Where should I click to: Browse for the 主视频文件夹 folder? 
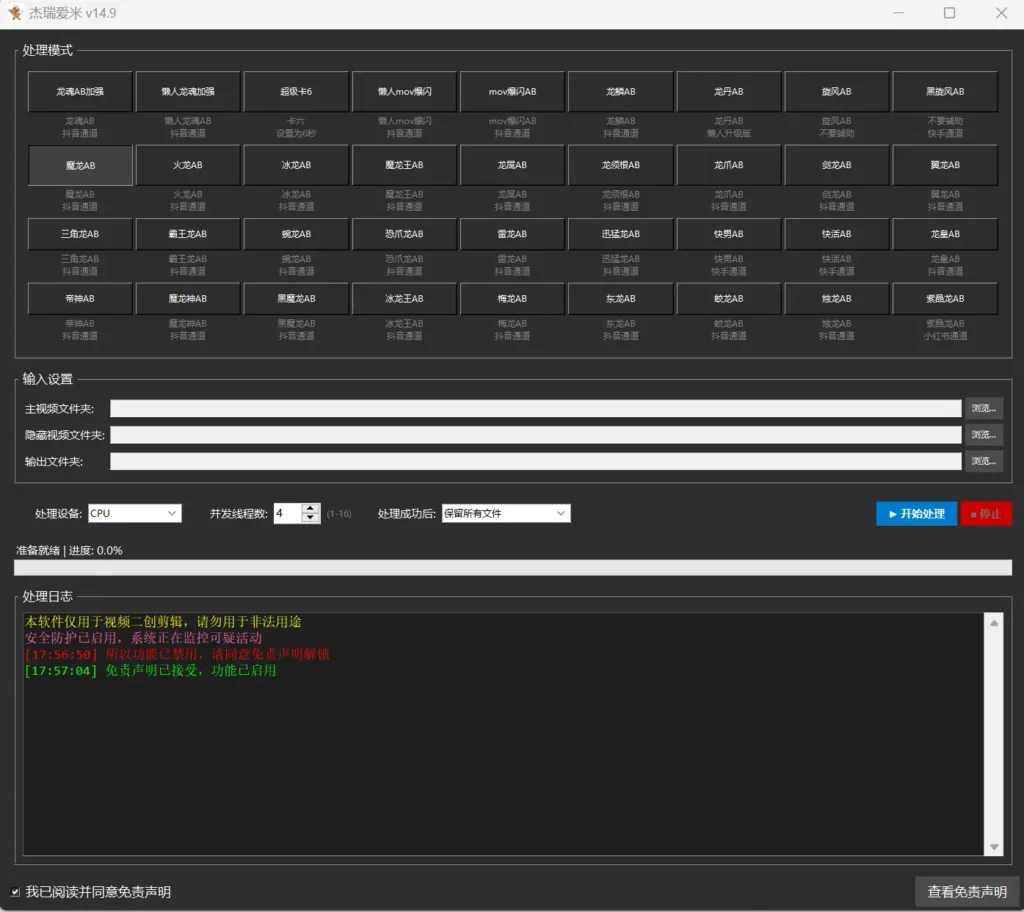(984, 408)
